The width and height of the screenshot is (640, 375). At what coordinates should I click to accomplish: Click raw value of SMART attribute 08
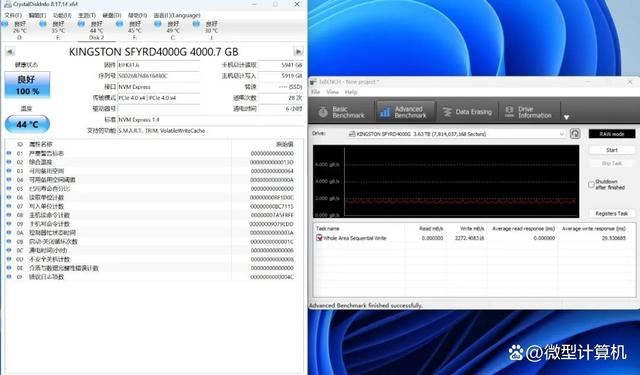(x=272, y=215)
